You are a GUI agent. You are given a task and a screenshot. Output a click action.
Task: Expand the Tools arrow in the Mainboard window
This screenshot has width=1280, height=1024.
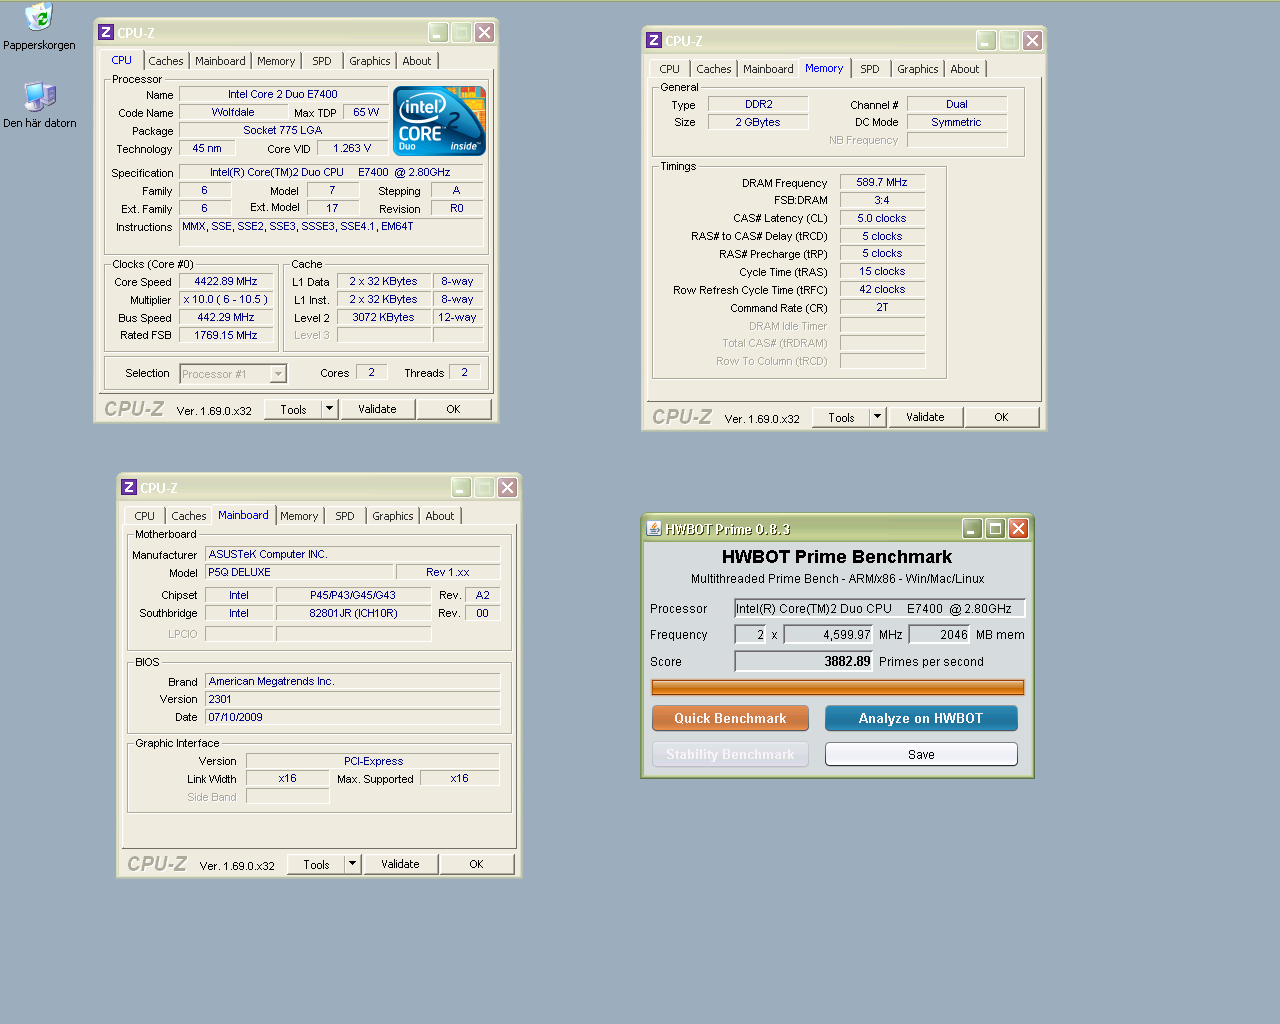353,864
